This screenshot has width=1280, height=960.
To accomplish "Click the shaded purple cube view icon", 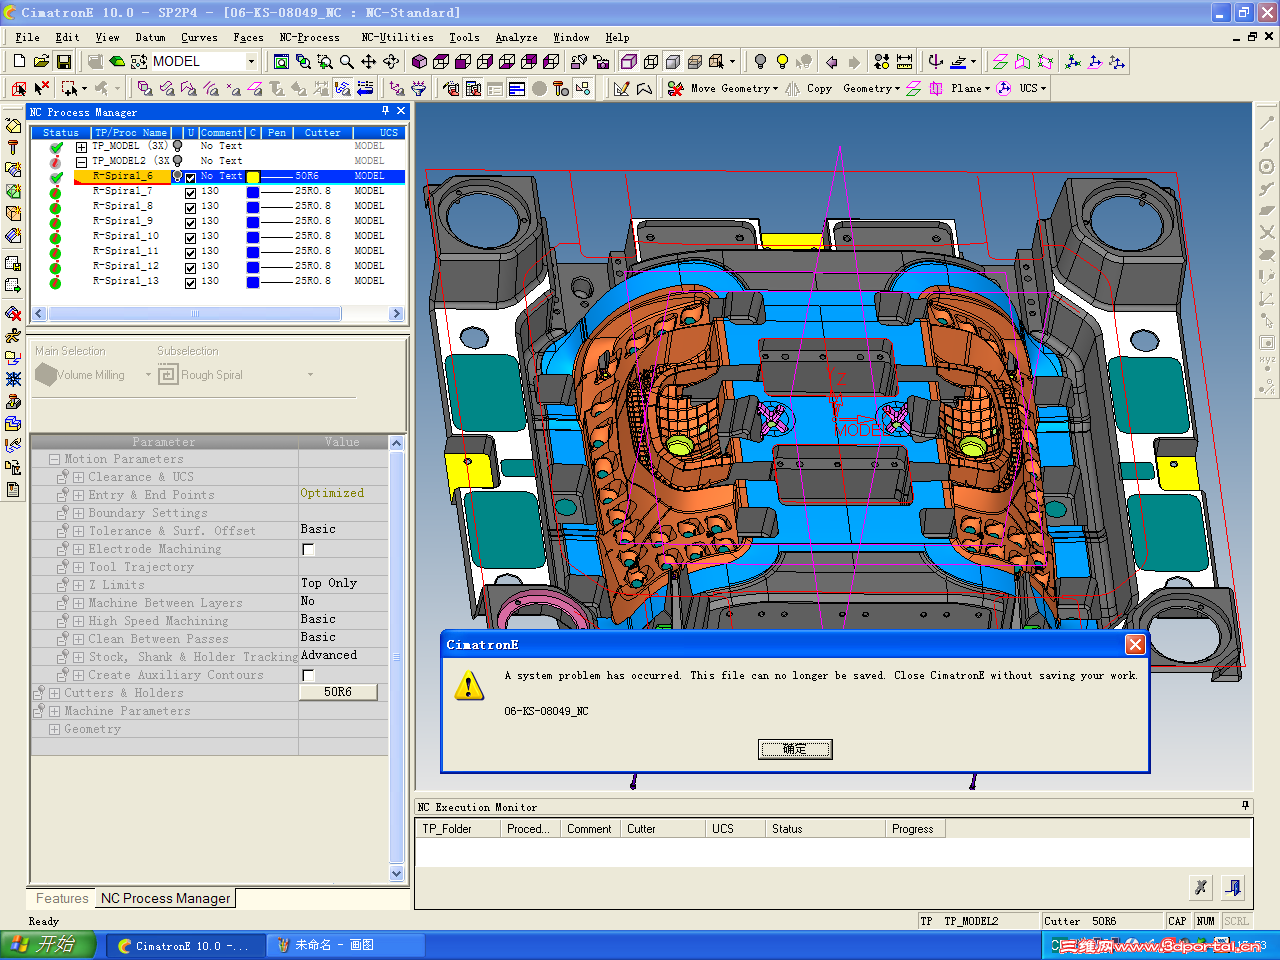I will tap(419, 62).
